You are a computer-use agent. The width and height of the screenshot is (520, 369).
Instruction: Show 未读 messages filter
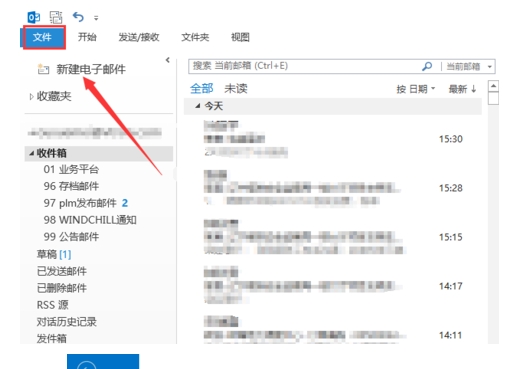(x=236, y=89)
